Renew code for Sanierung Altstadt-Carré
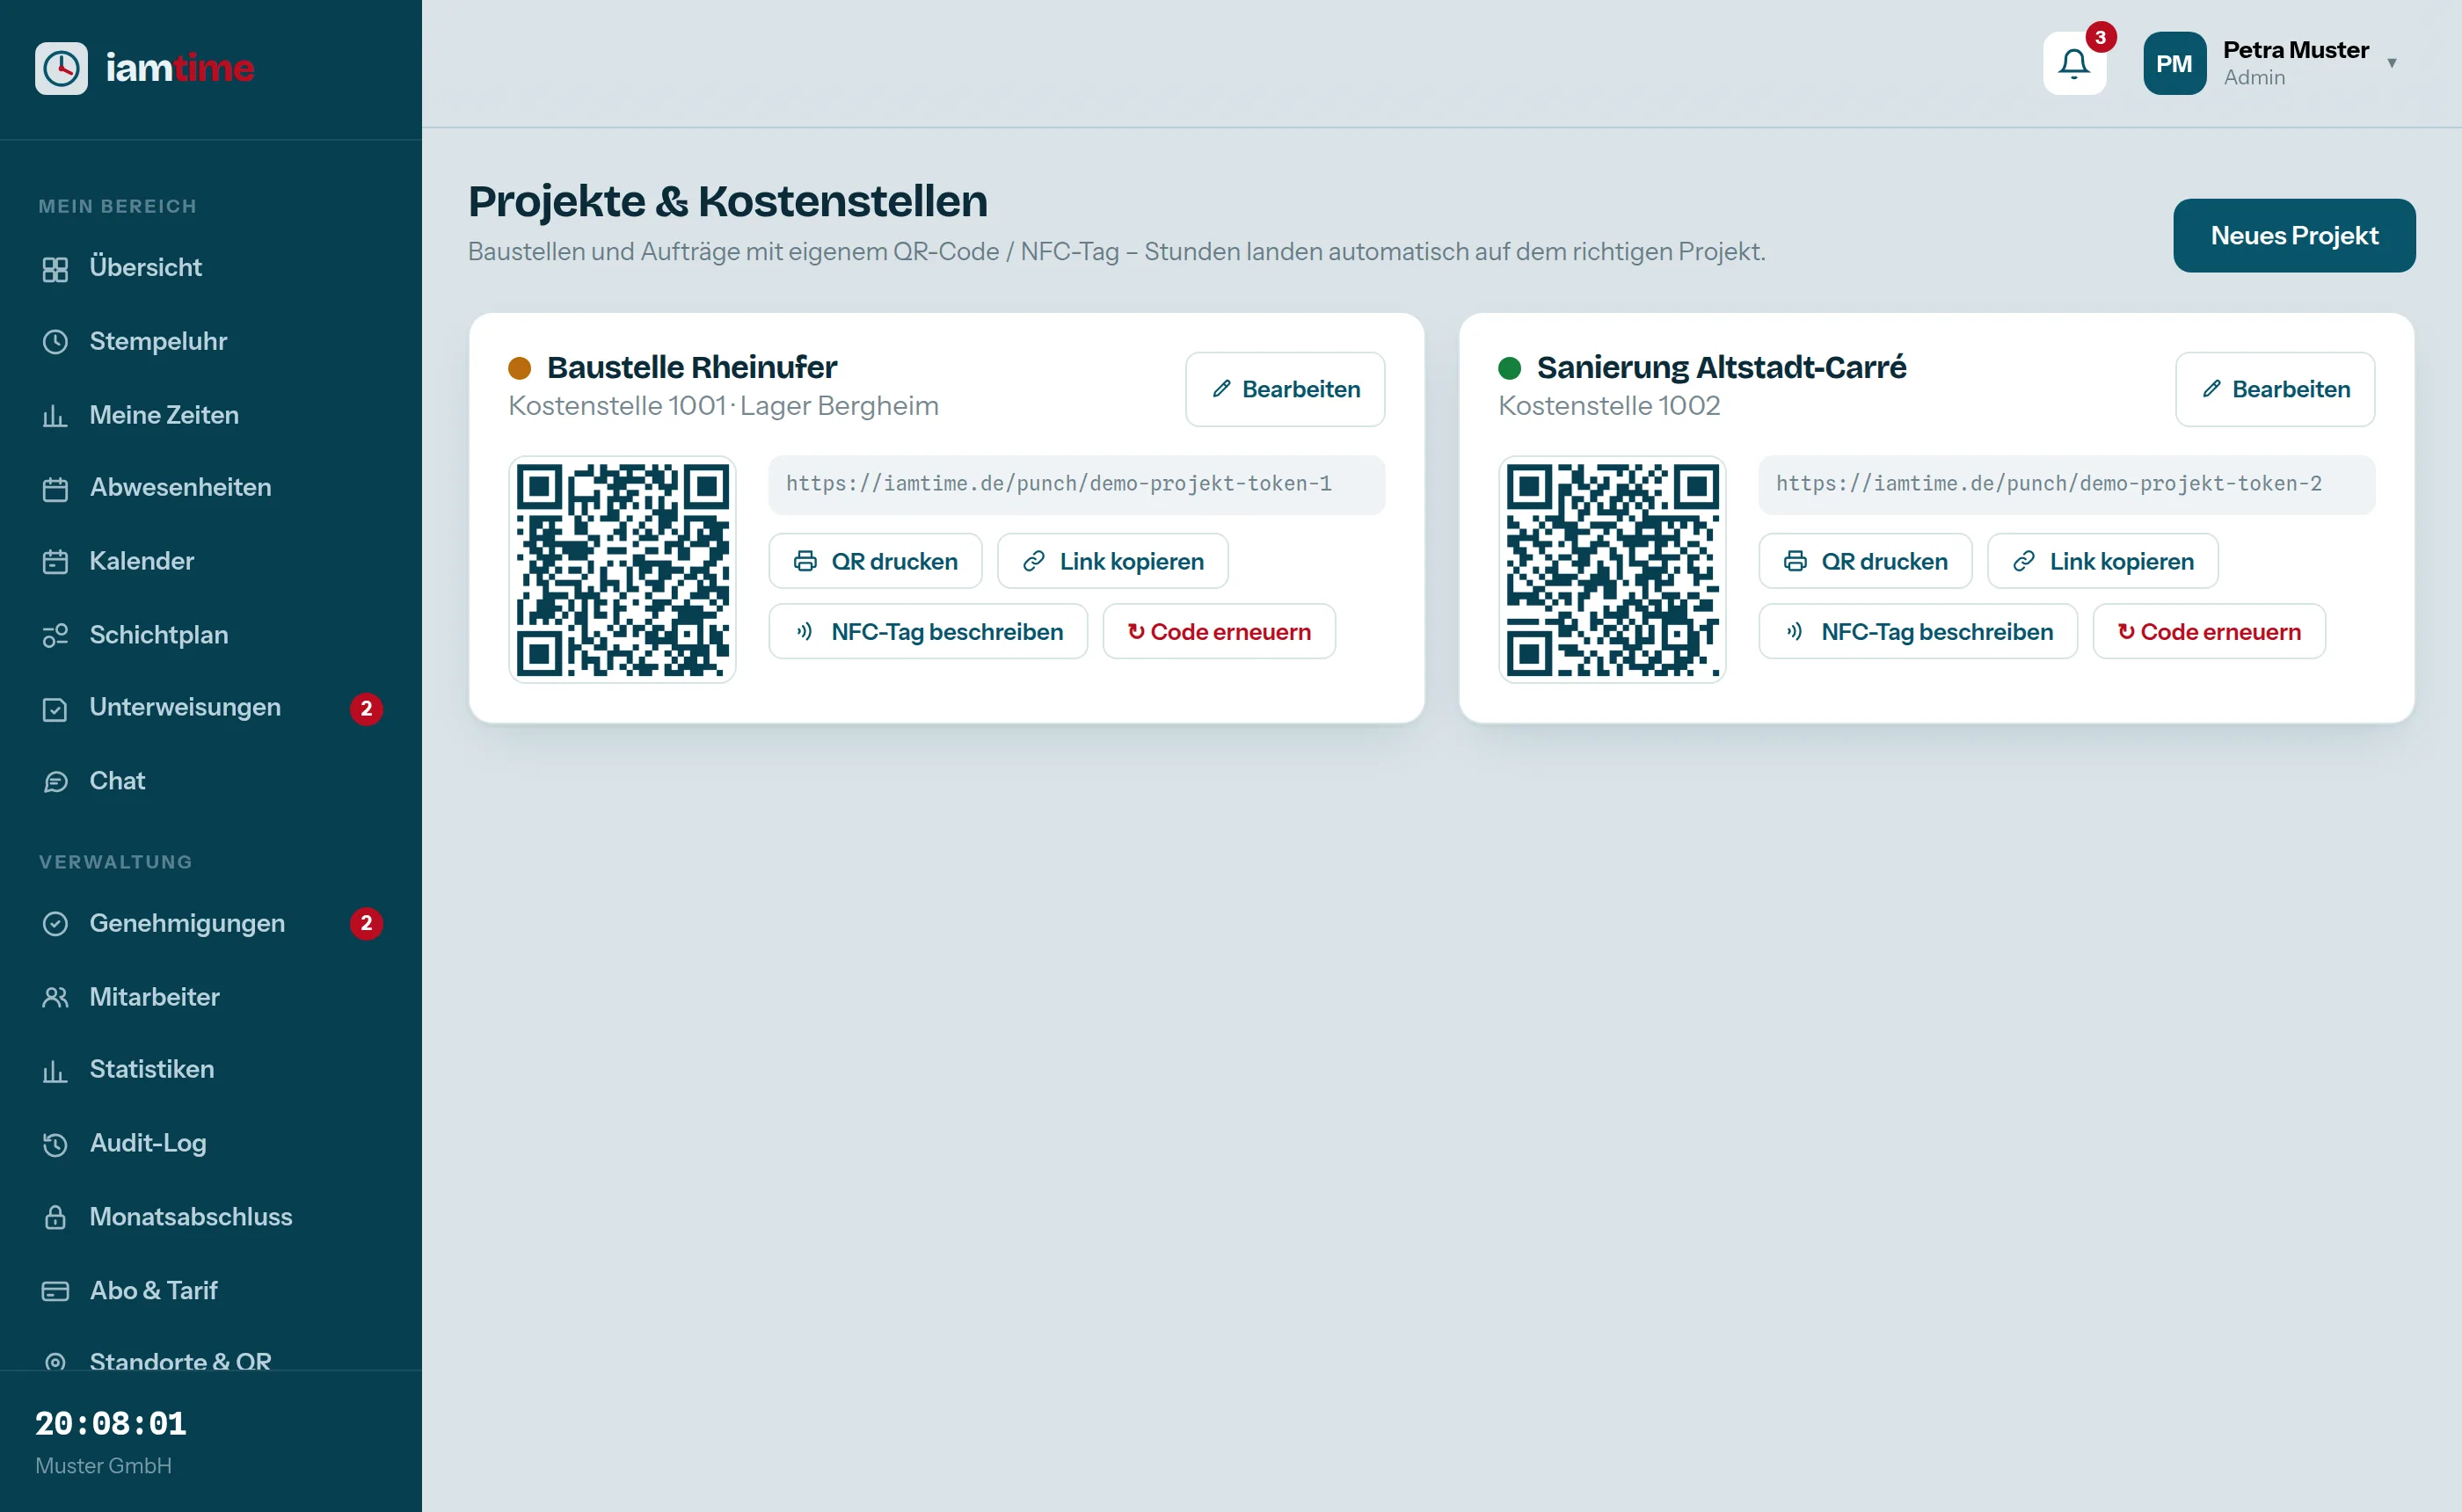 click(x=2209, y=632)
